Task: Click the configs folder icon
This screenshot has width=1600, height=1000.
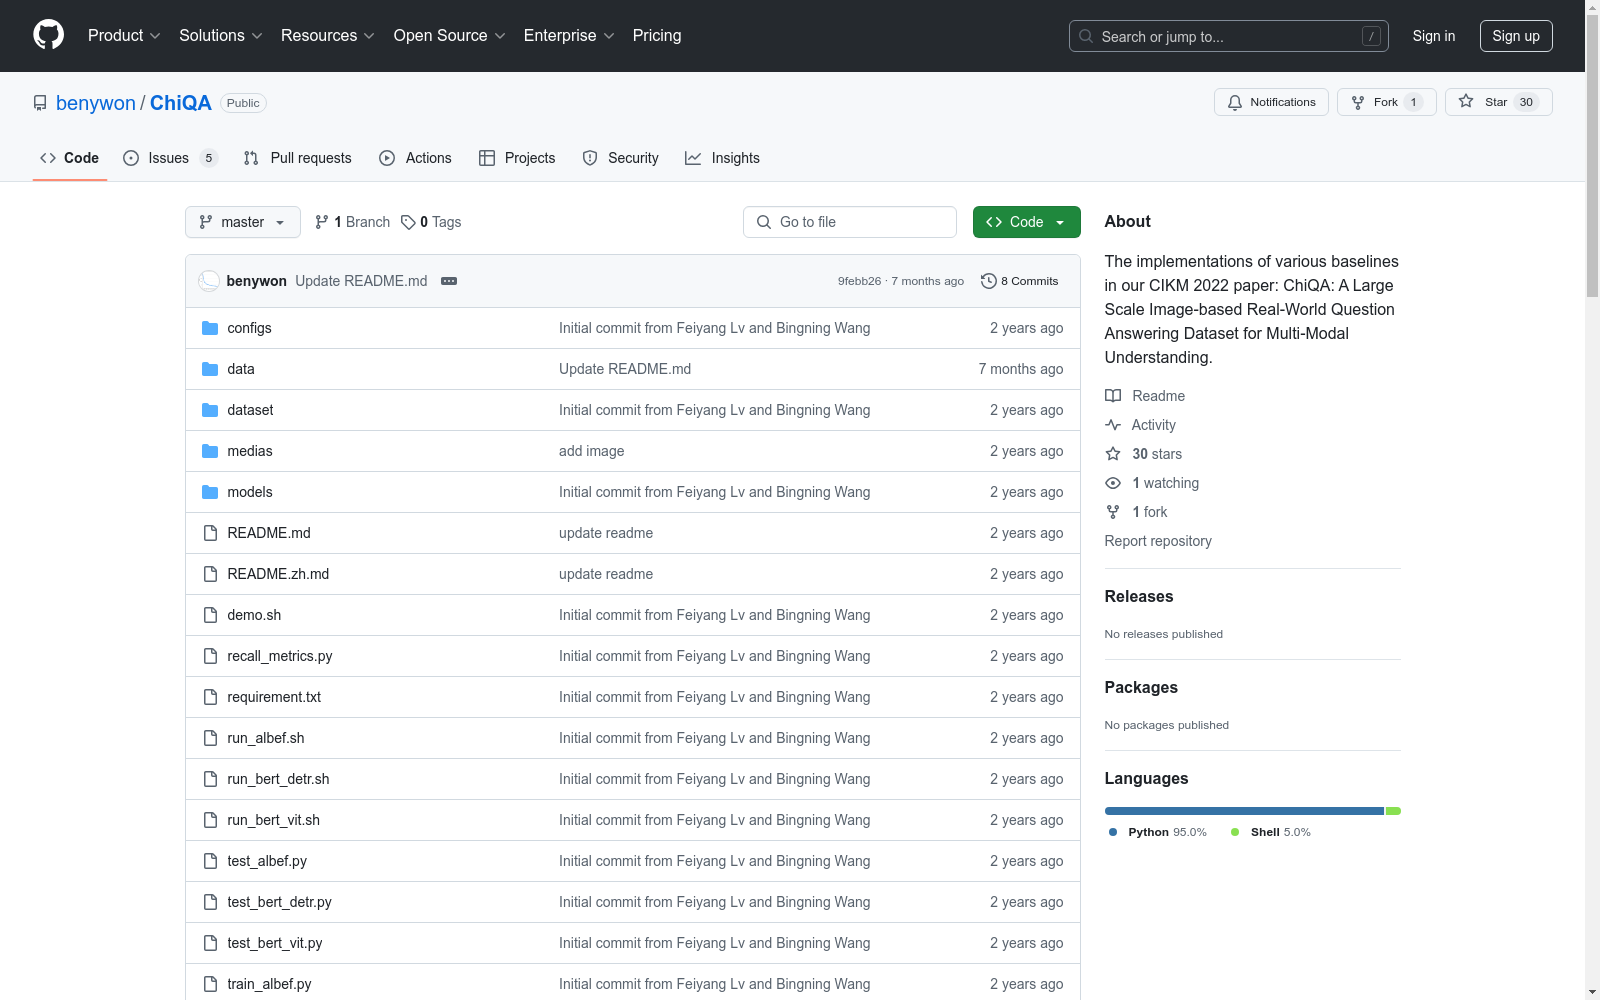Action: [x=210, y=328]
